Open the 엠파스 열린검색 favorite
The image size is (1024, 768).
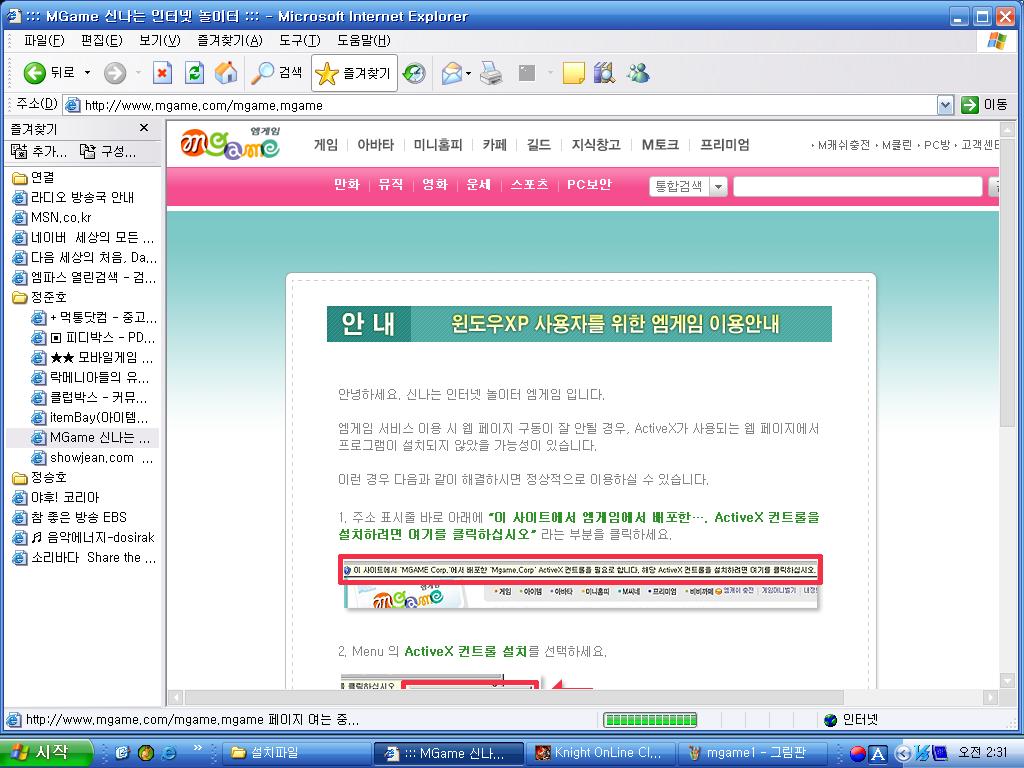(84, 278)
